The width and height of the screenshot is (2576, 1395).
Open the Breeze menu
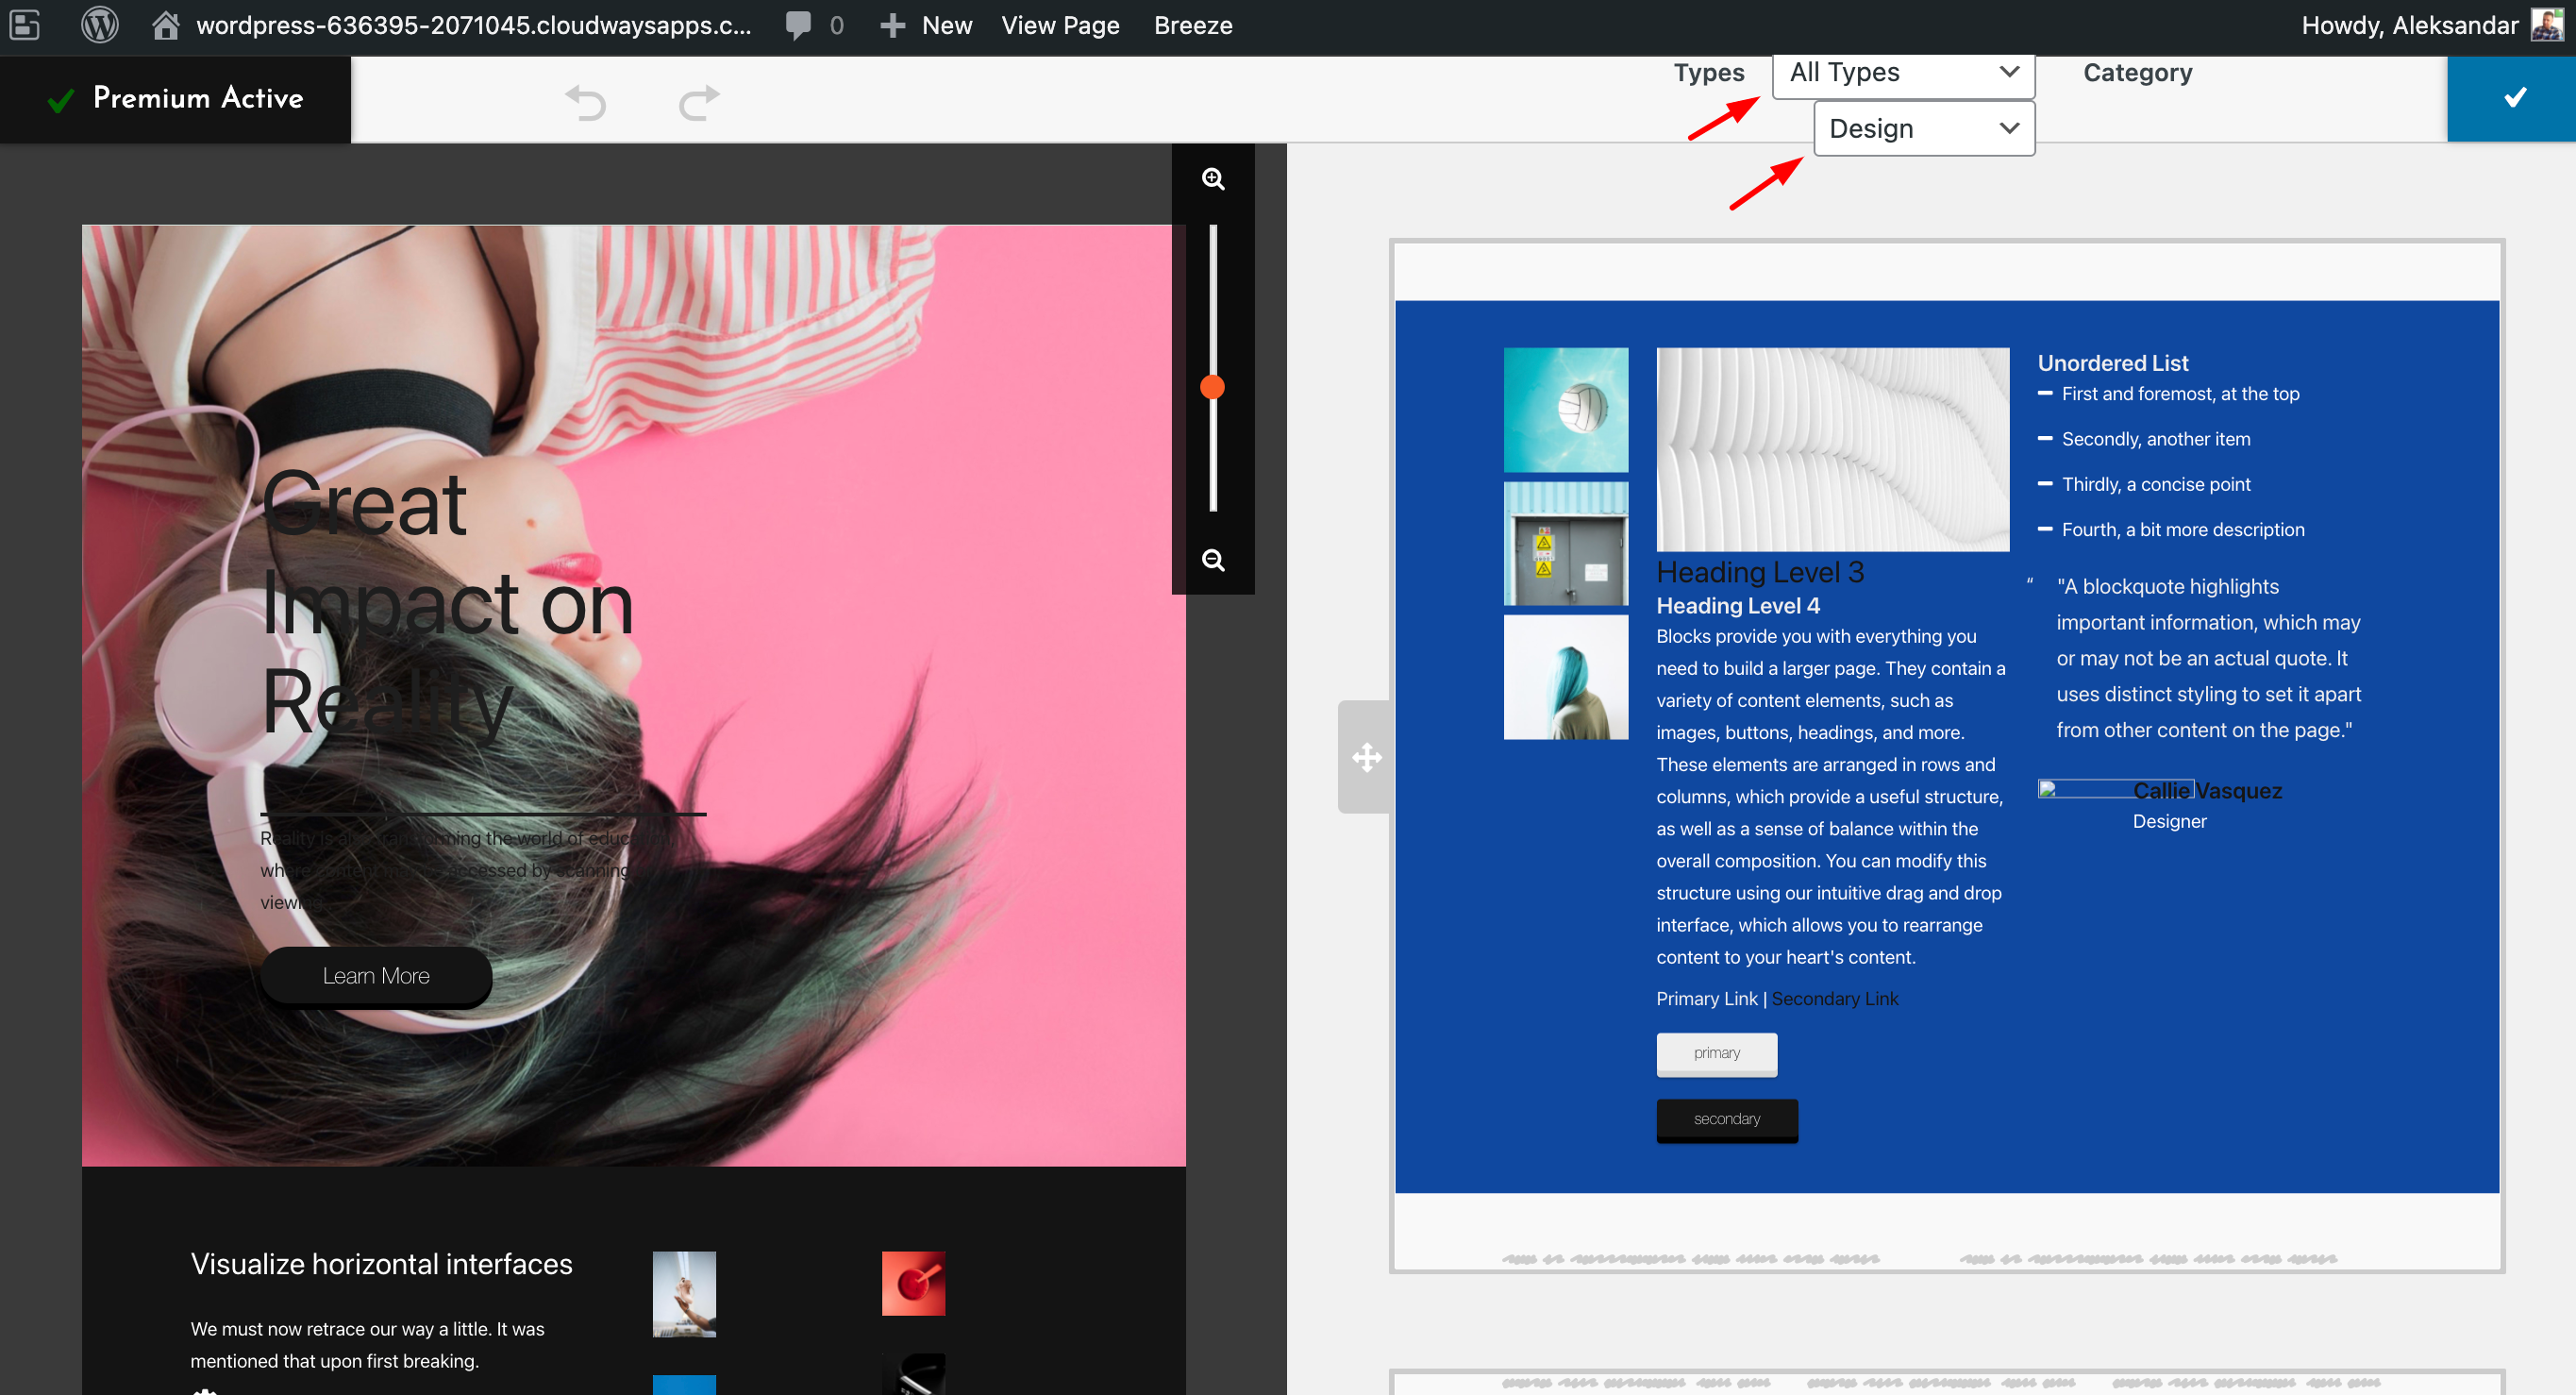[1192, 25]
